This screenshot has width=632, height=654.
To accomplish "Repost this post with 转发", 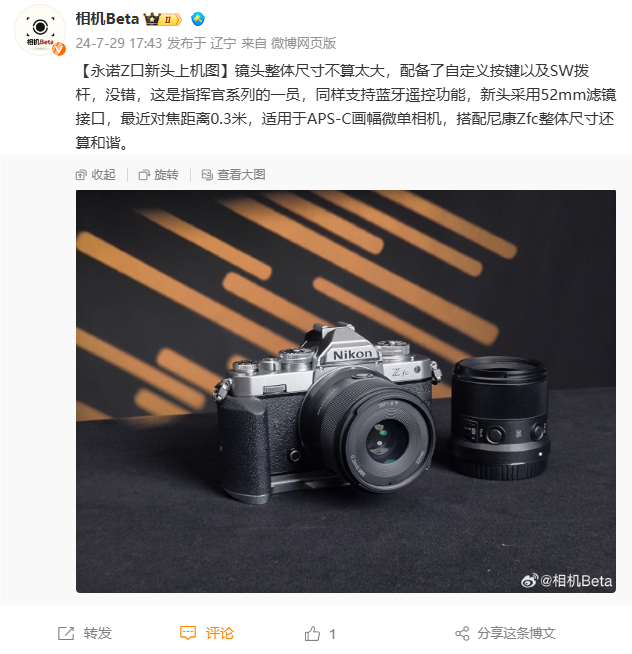I will click(85, 633).
